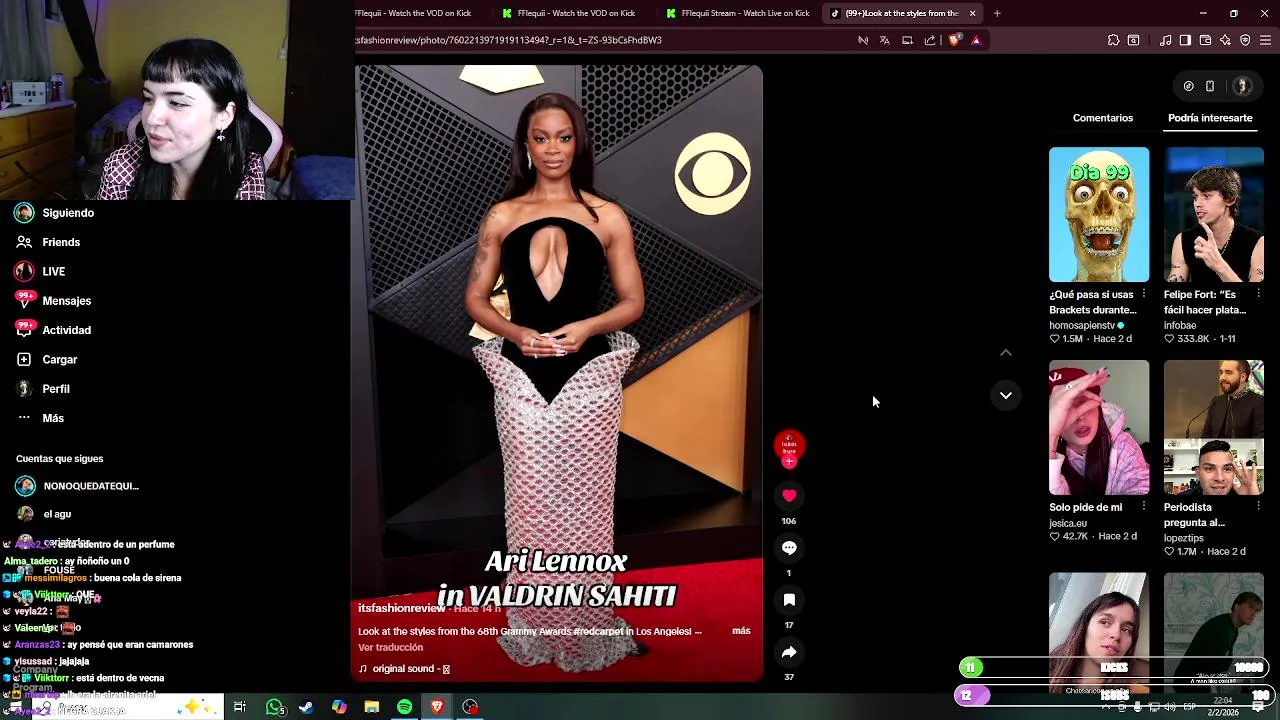Open the Día 99 skull video thumbnail

point(1099,214)
